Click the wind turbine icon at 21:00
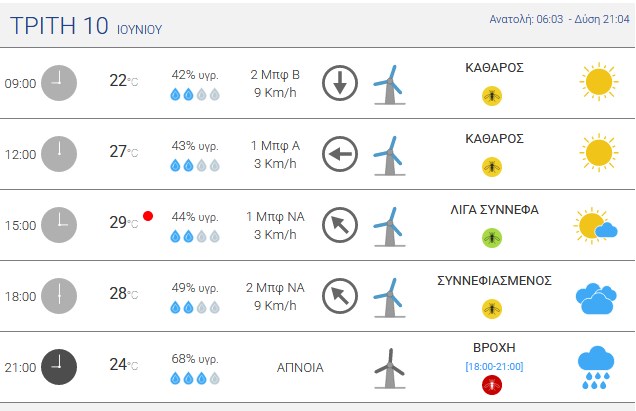This screenshot has width=636, height=411. (389, 368)
